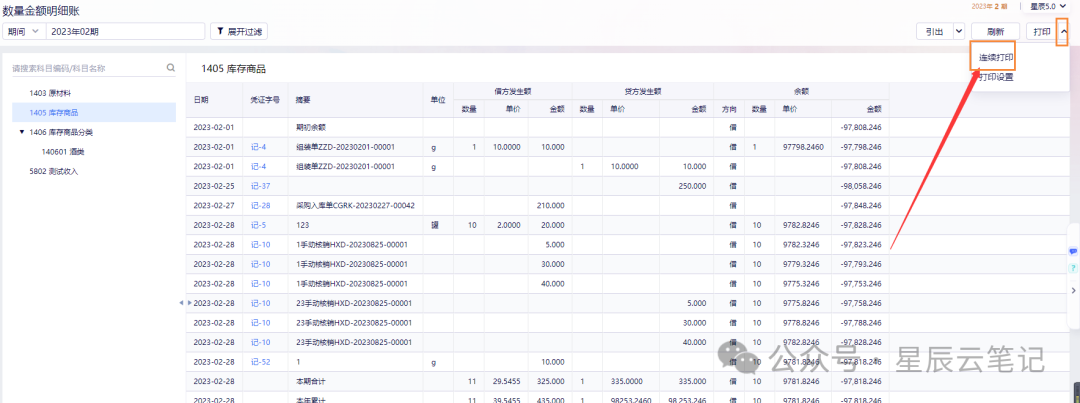Open the 引出 export dropdown arrow
The image size is (1080, 403).
[x=959, y=32]
